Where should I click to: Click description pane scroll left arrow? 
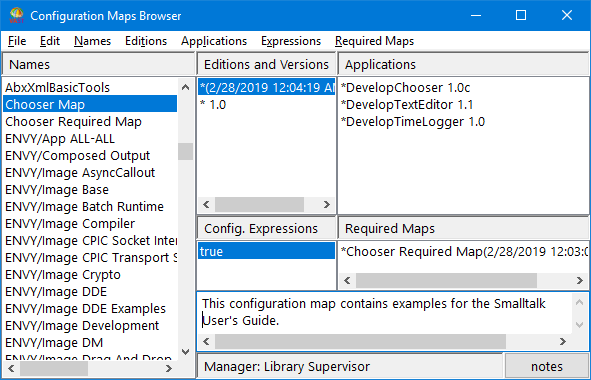[x=206, y=342]
